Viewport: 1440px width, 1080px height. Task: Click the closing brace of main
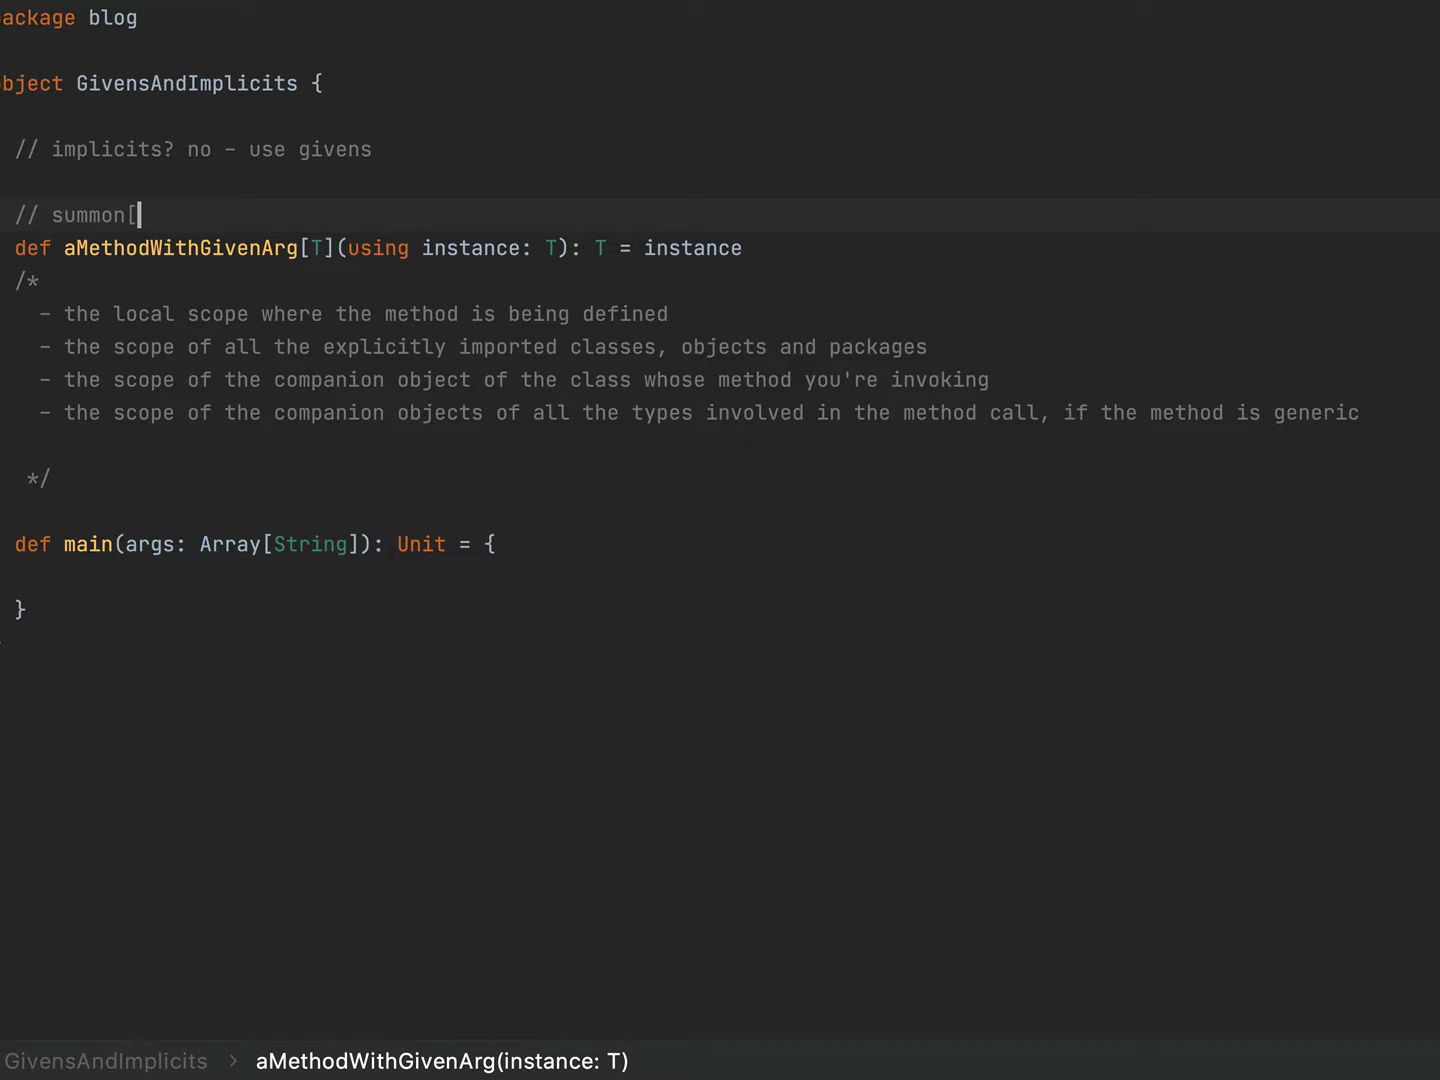20,609
